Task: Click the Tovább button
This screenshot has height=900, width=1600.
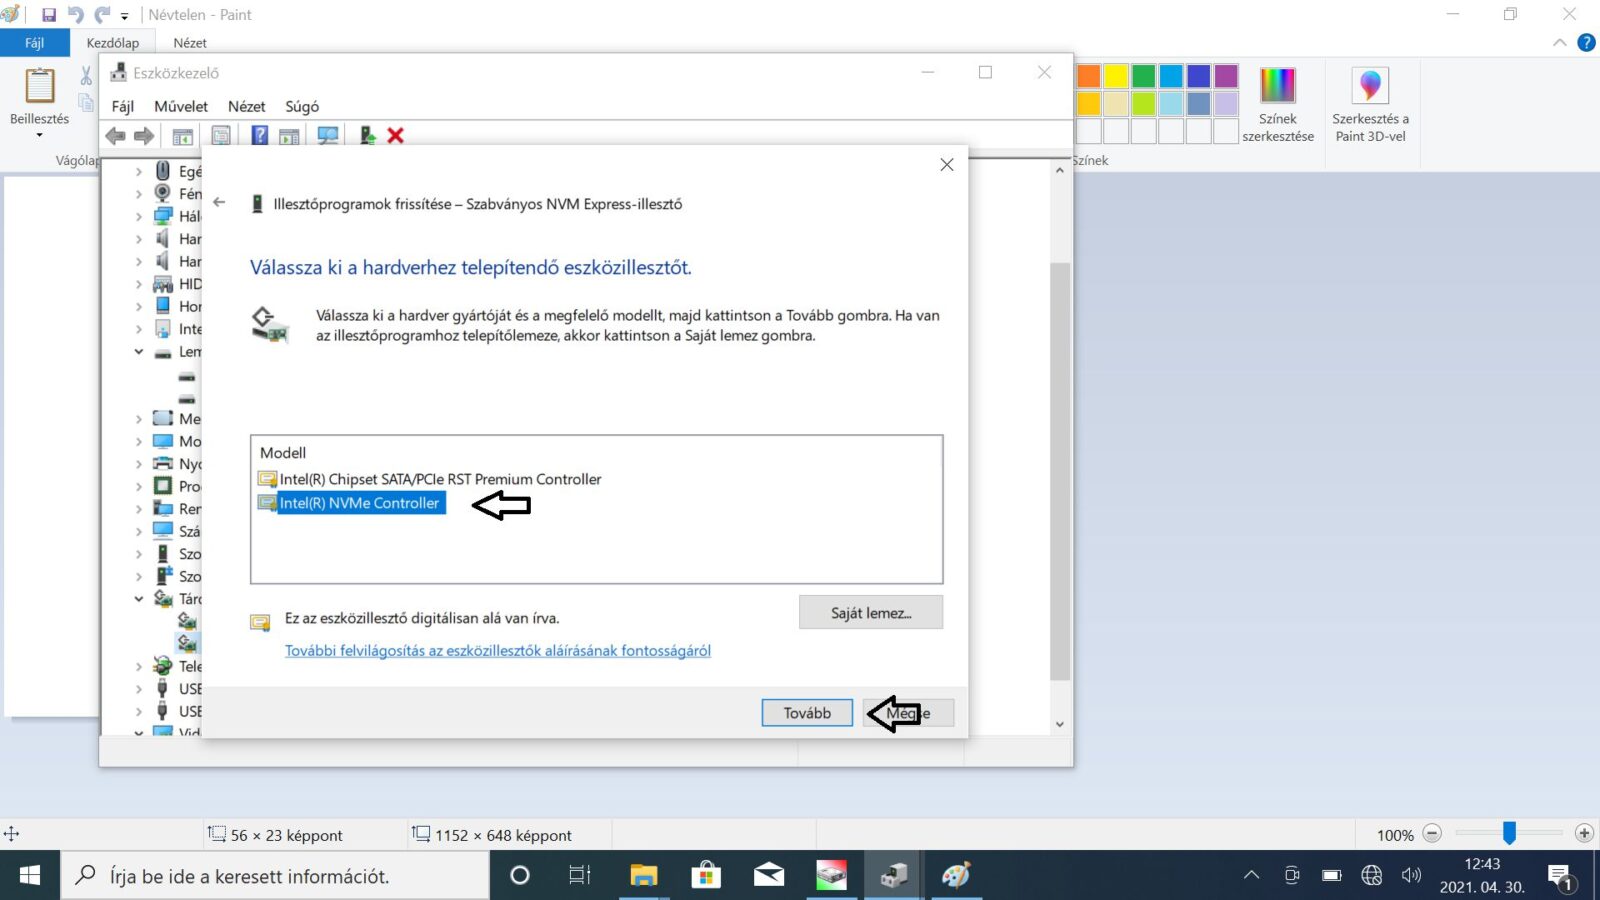Action: 807,713
